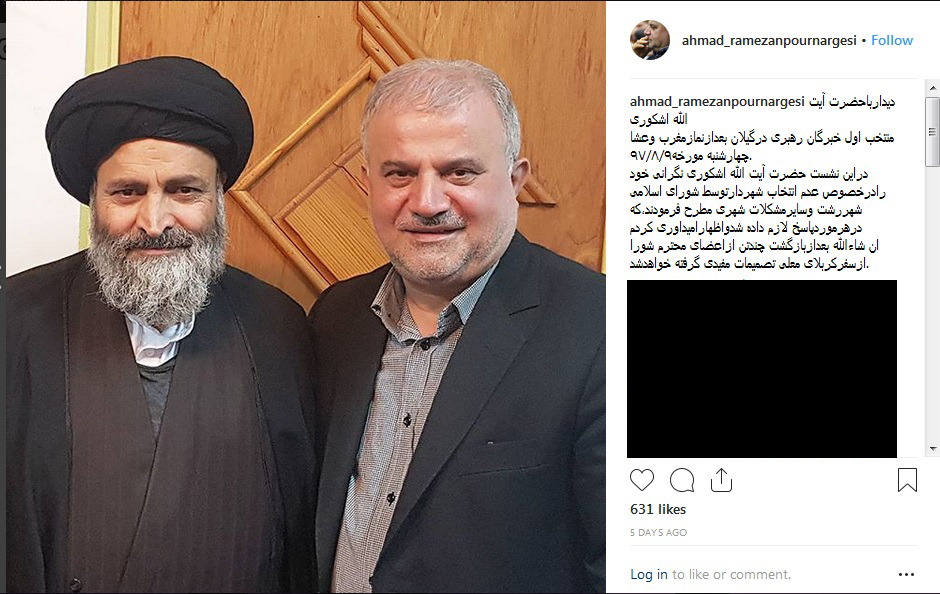This screenshot has height=594, width=940.
Task: View the 631 likes list
Action: pos(658,509)
